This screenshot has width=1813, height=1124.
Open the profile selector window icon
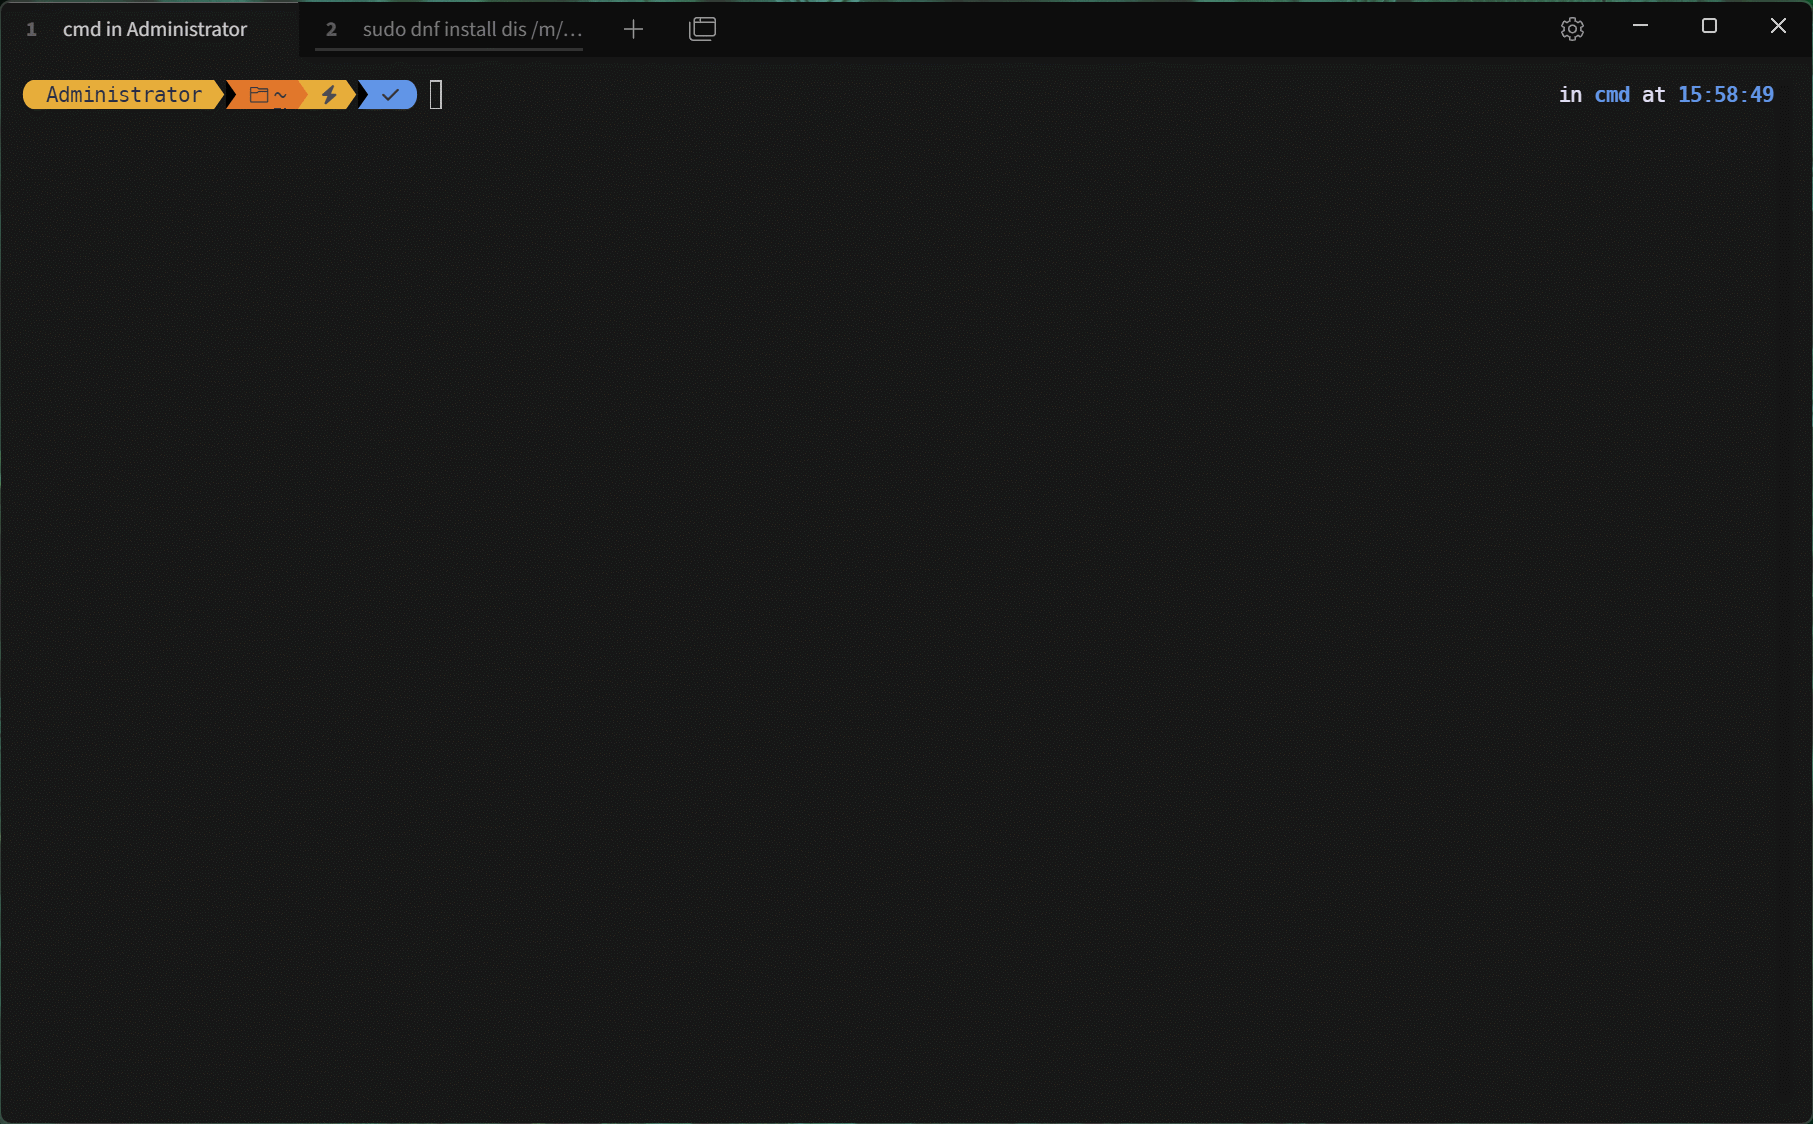click(x=703, y=29)
